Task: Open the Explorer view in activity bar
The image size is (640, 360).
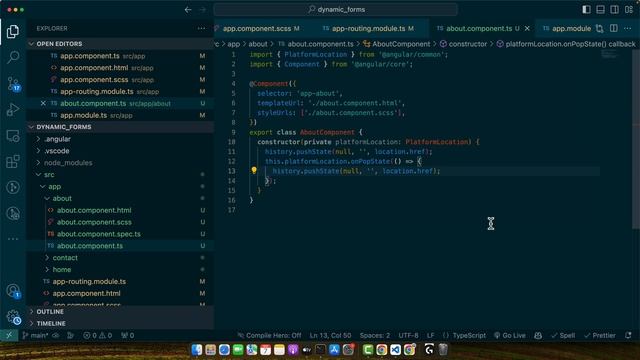Action: 13,31
